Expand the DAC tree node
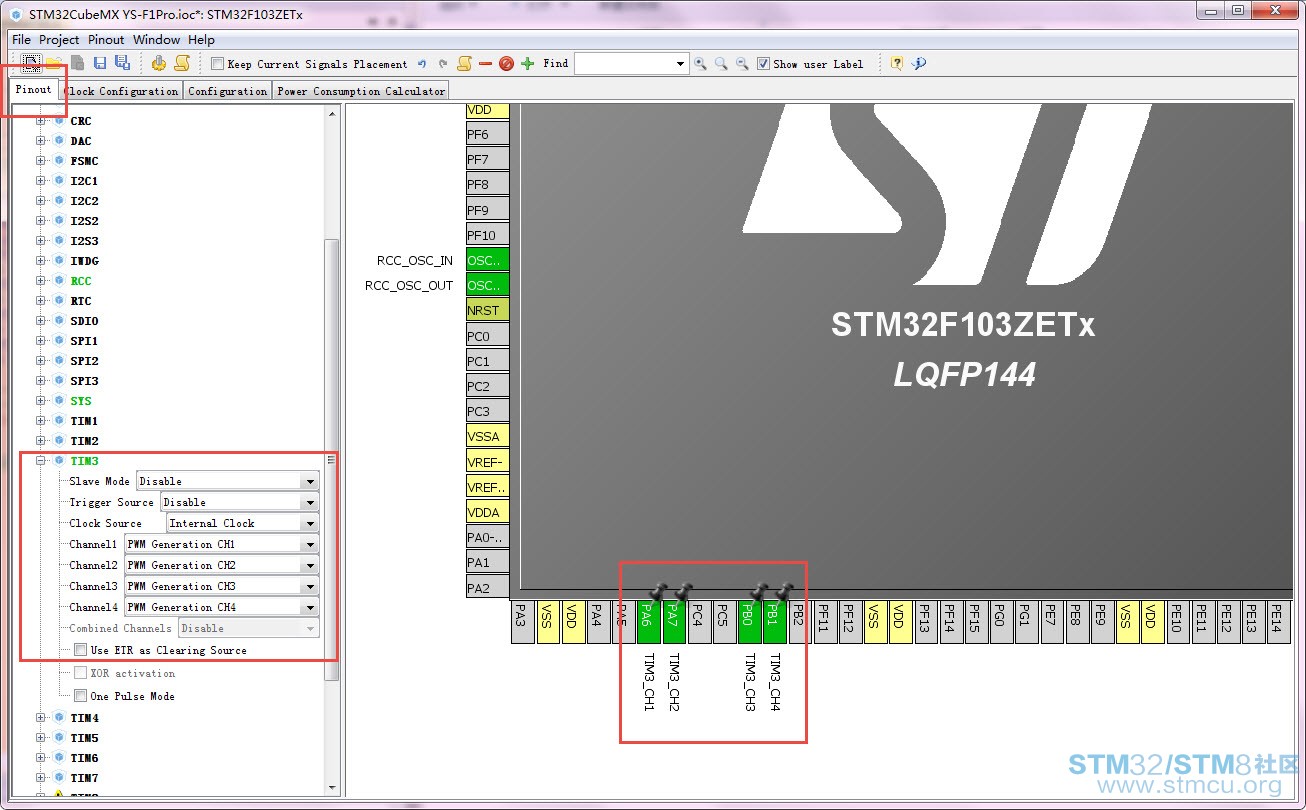This screenshot has height=810, width=1306. [x=41, y=141]
